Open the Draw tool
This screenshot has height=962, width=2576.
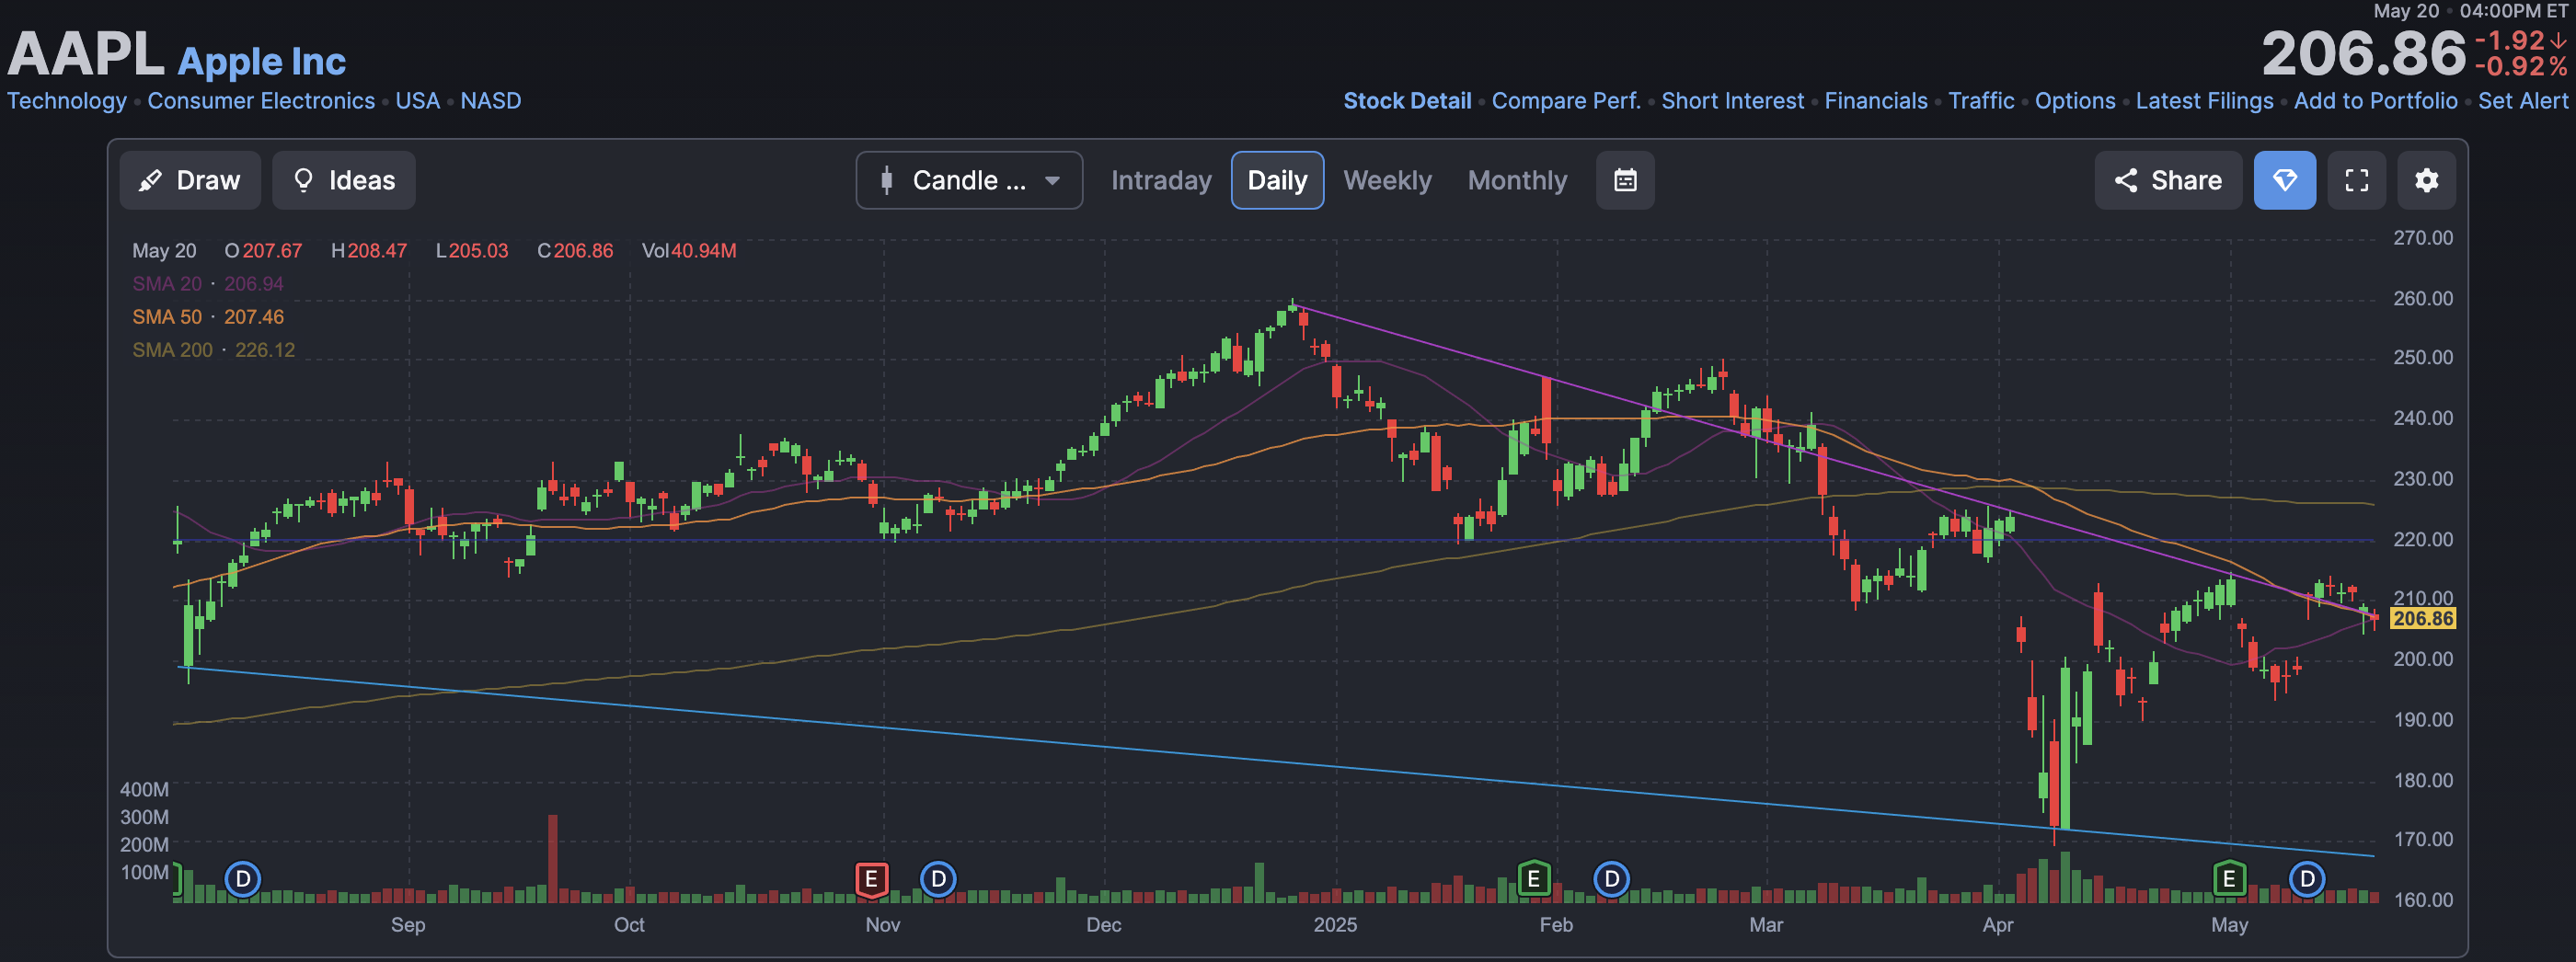click(x=190, y=180)
